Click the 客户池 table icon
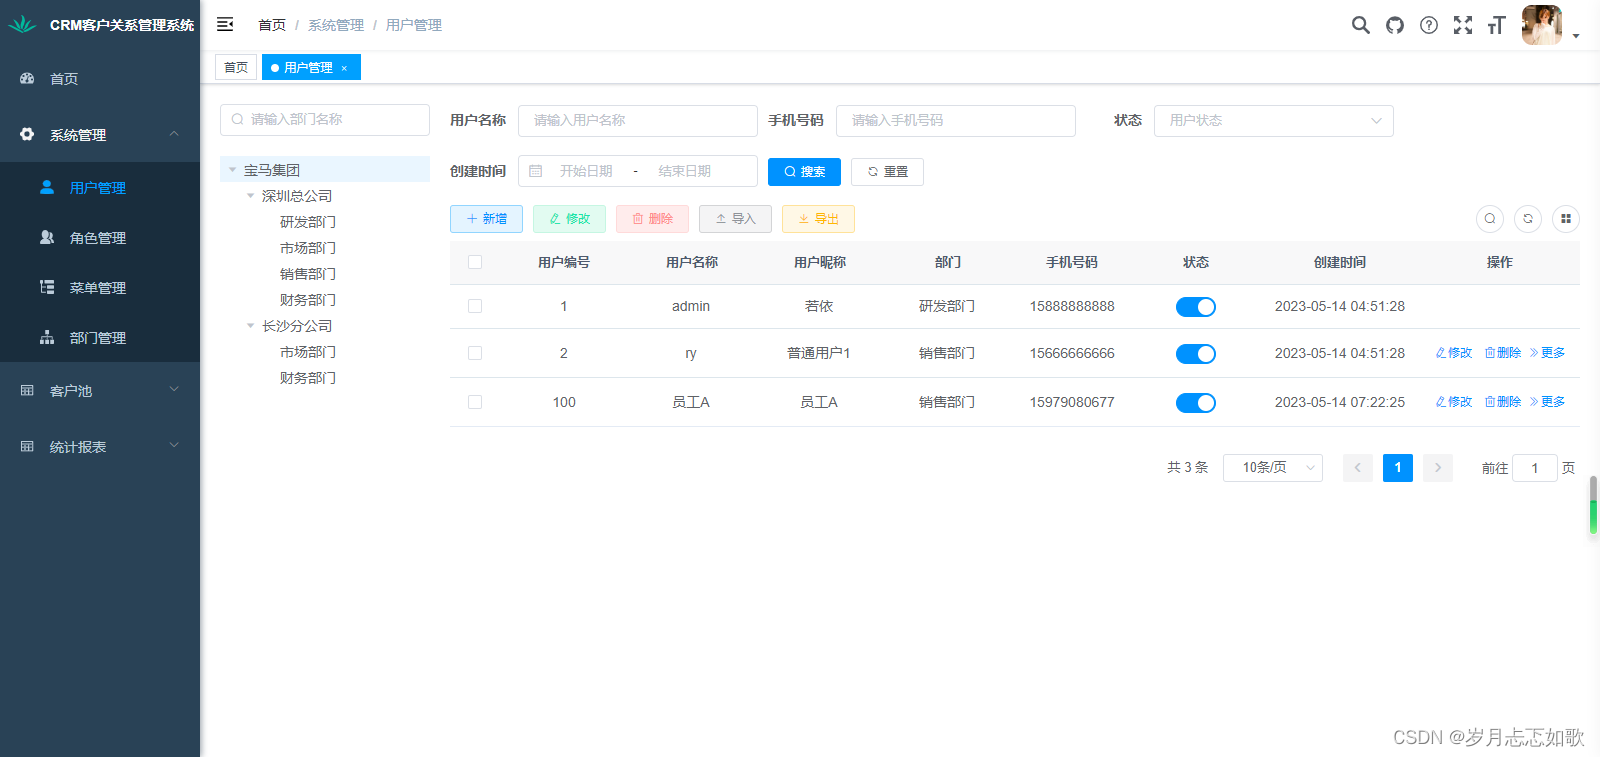The width and height of the screenshot is (1600, 757). point(27,390)
